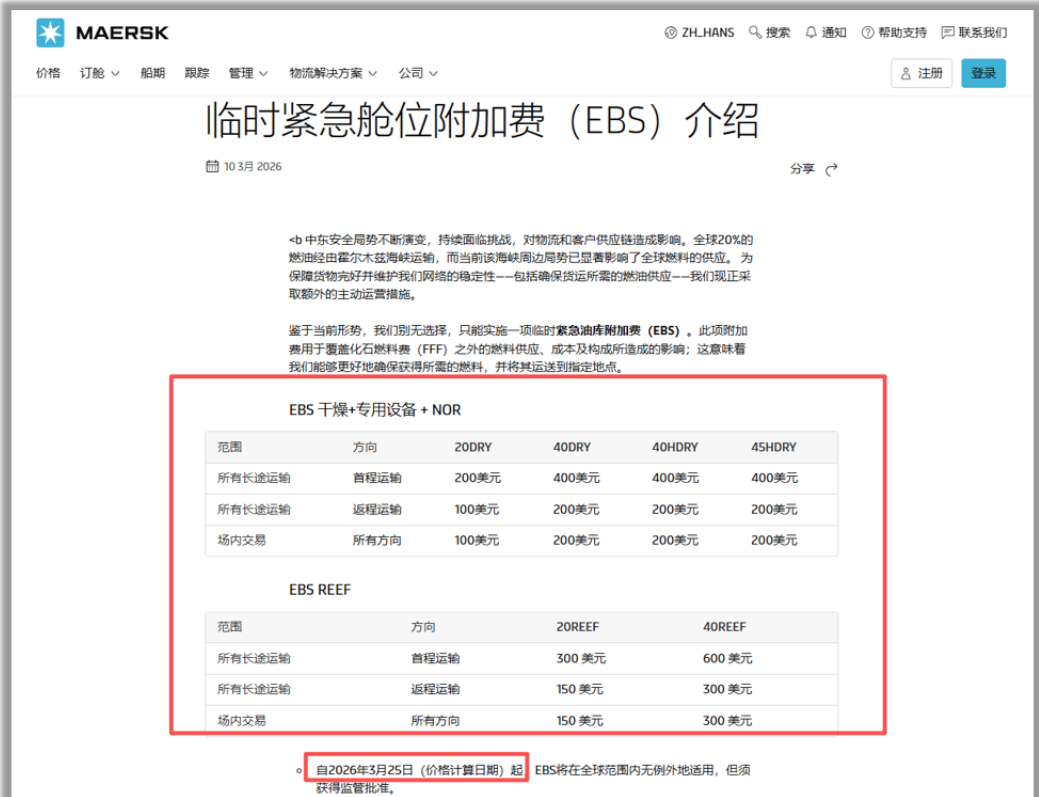Select the 价格 menu item
Viewport: 1039px width, 797px height.
click(49, 73)
